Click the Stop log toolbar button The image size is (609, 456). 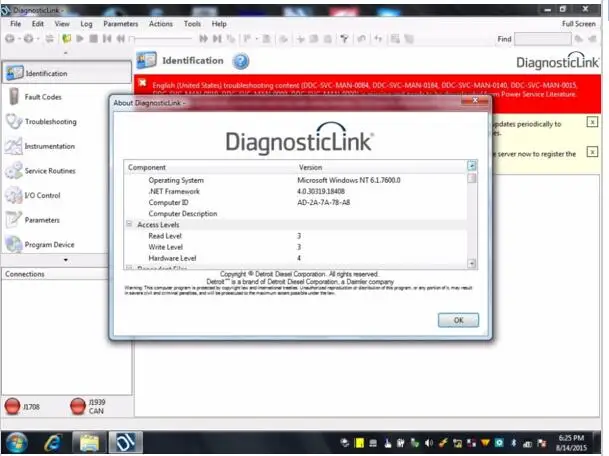click(93, 38)
